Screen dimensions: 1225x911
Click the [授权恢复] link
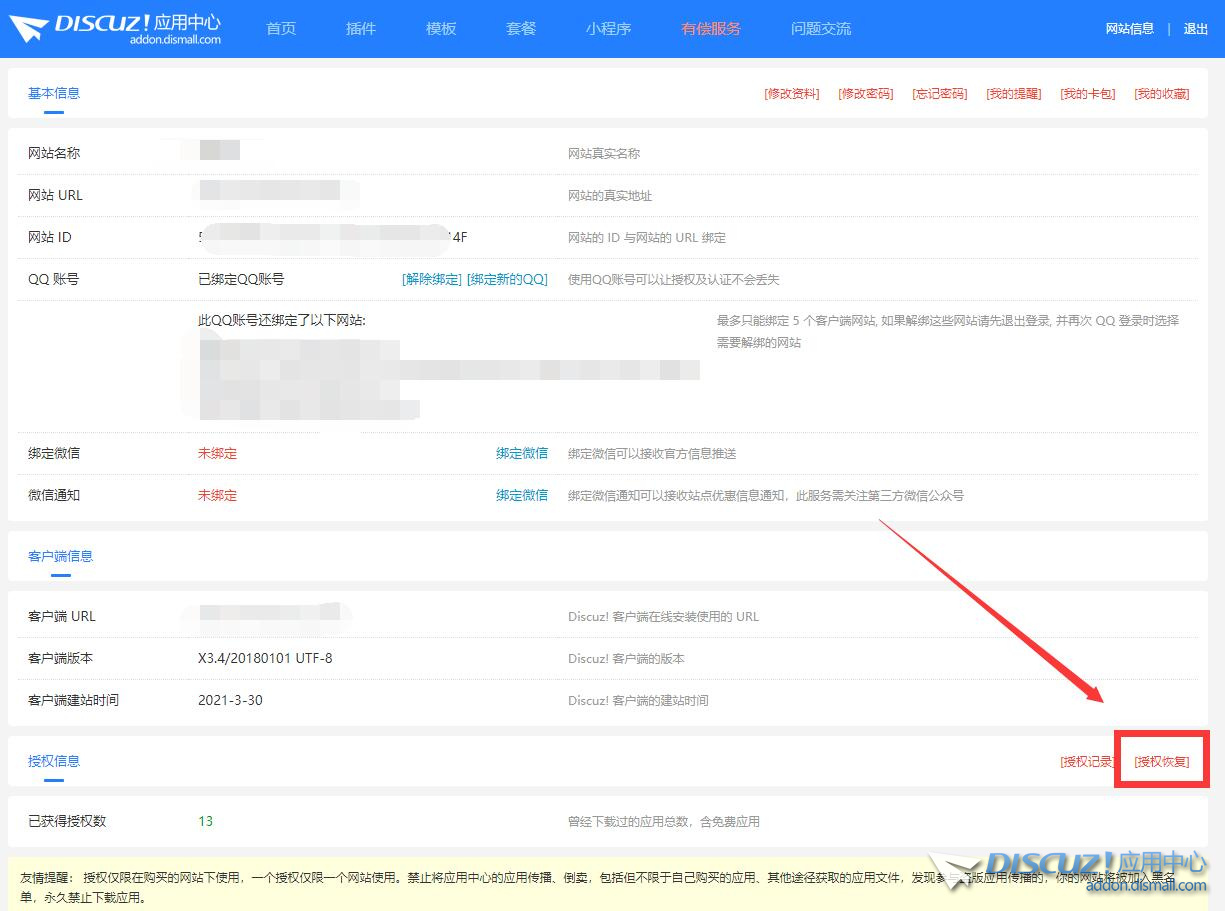[x=1162, y=762]
